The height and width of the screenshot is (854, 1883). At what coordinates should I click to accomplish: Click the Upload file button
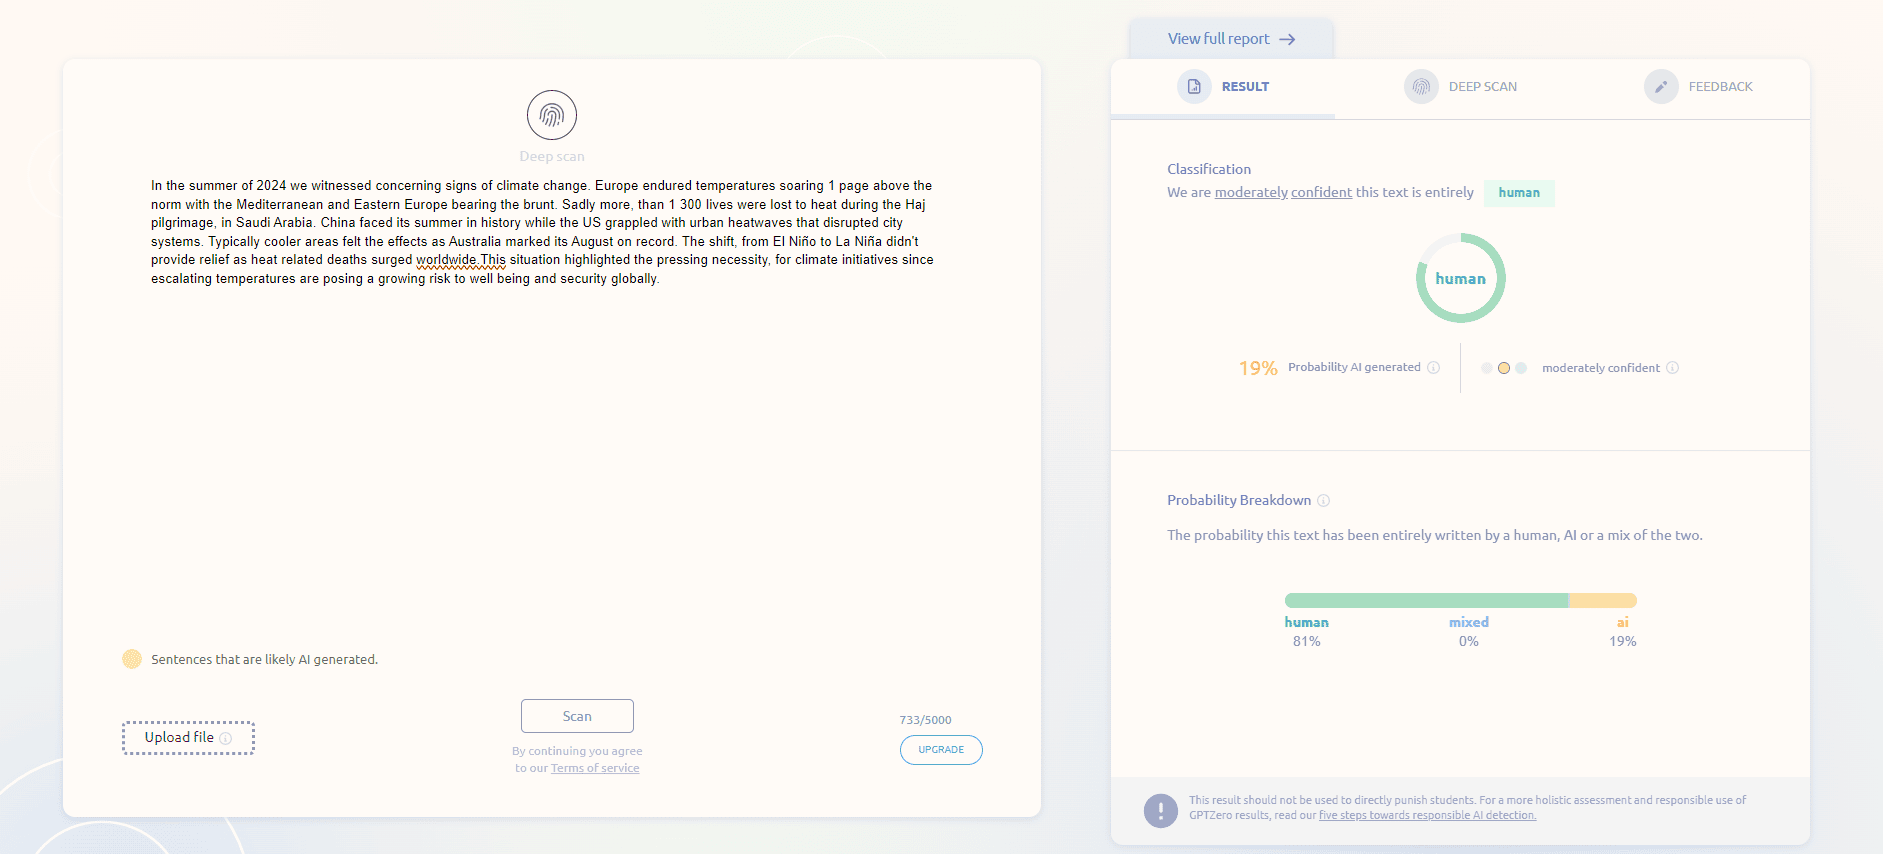[180, 738]
